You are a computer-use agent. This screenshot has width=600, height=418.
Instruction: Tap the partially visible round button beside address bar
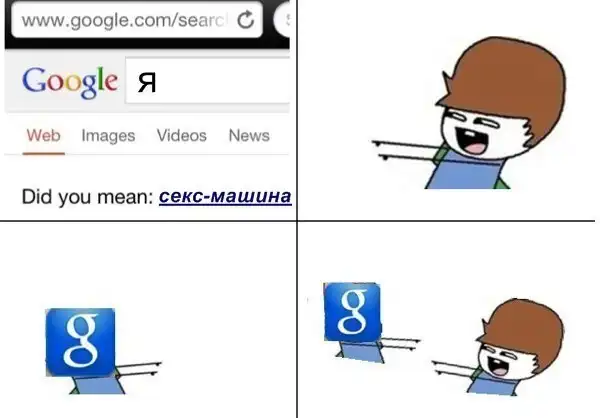click(282, 19)
